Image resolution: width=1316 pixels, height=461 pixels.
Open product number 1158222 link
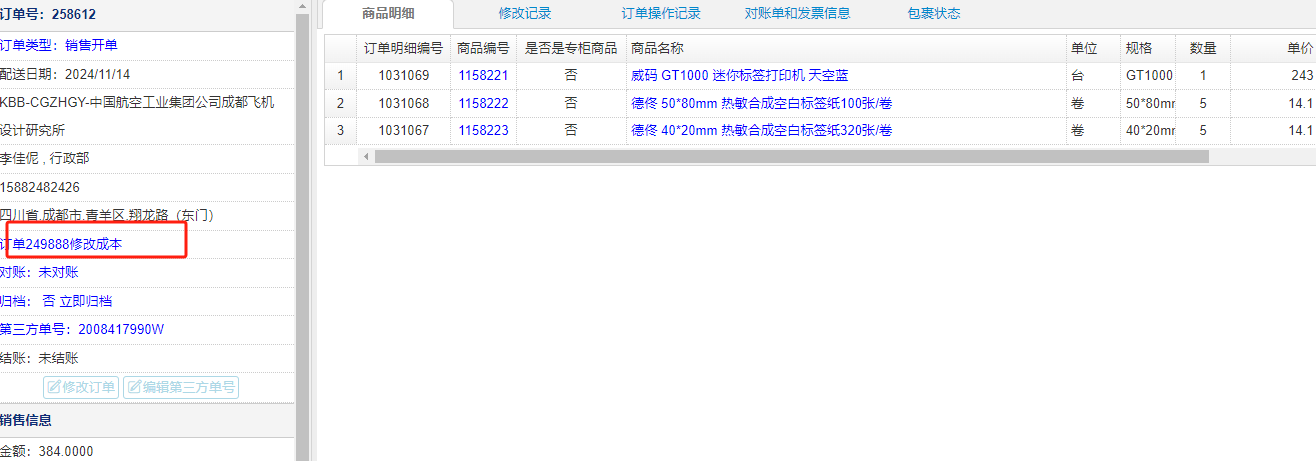tap(483, 103)
